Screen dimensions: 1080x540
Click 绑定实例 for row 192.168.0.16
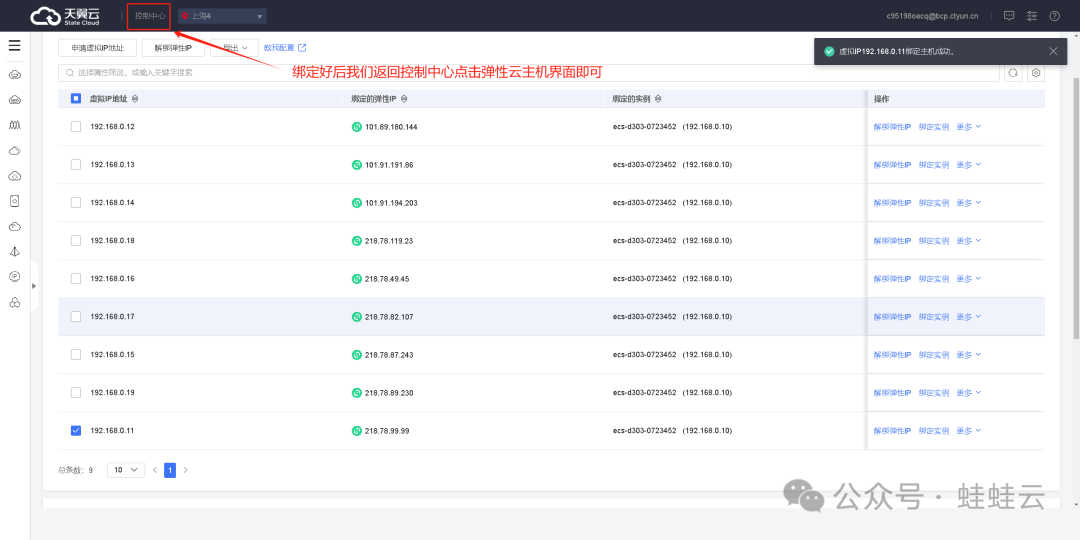pyautogui.click(x=934, y=279)
